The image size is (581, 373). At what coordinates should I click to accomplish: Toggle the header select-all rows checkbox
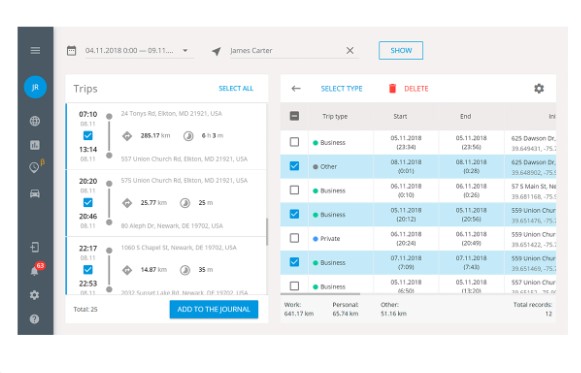coord(294,116)
